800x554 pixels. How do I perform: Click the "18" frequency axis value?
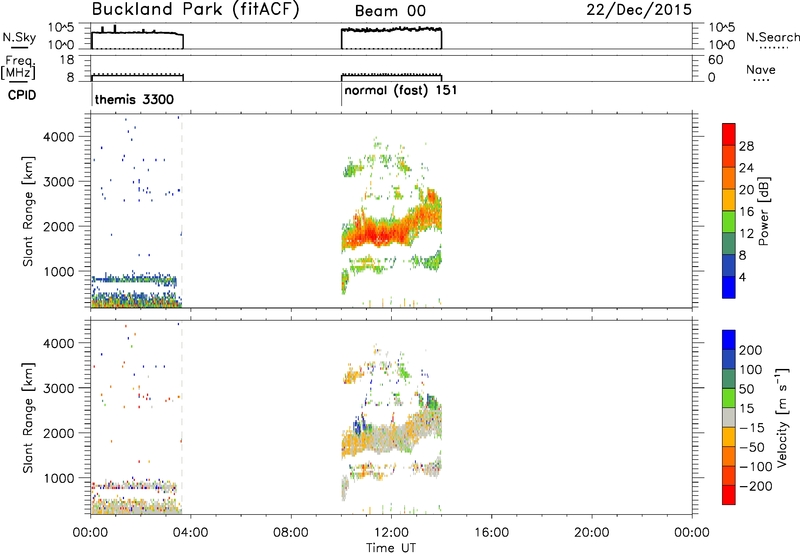pyautogui.click(x=67, y=60)
